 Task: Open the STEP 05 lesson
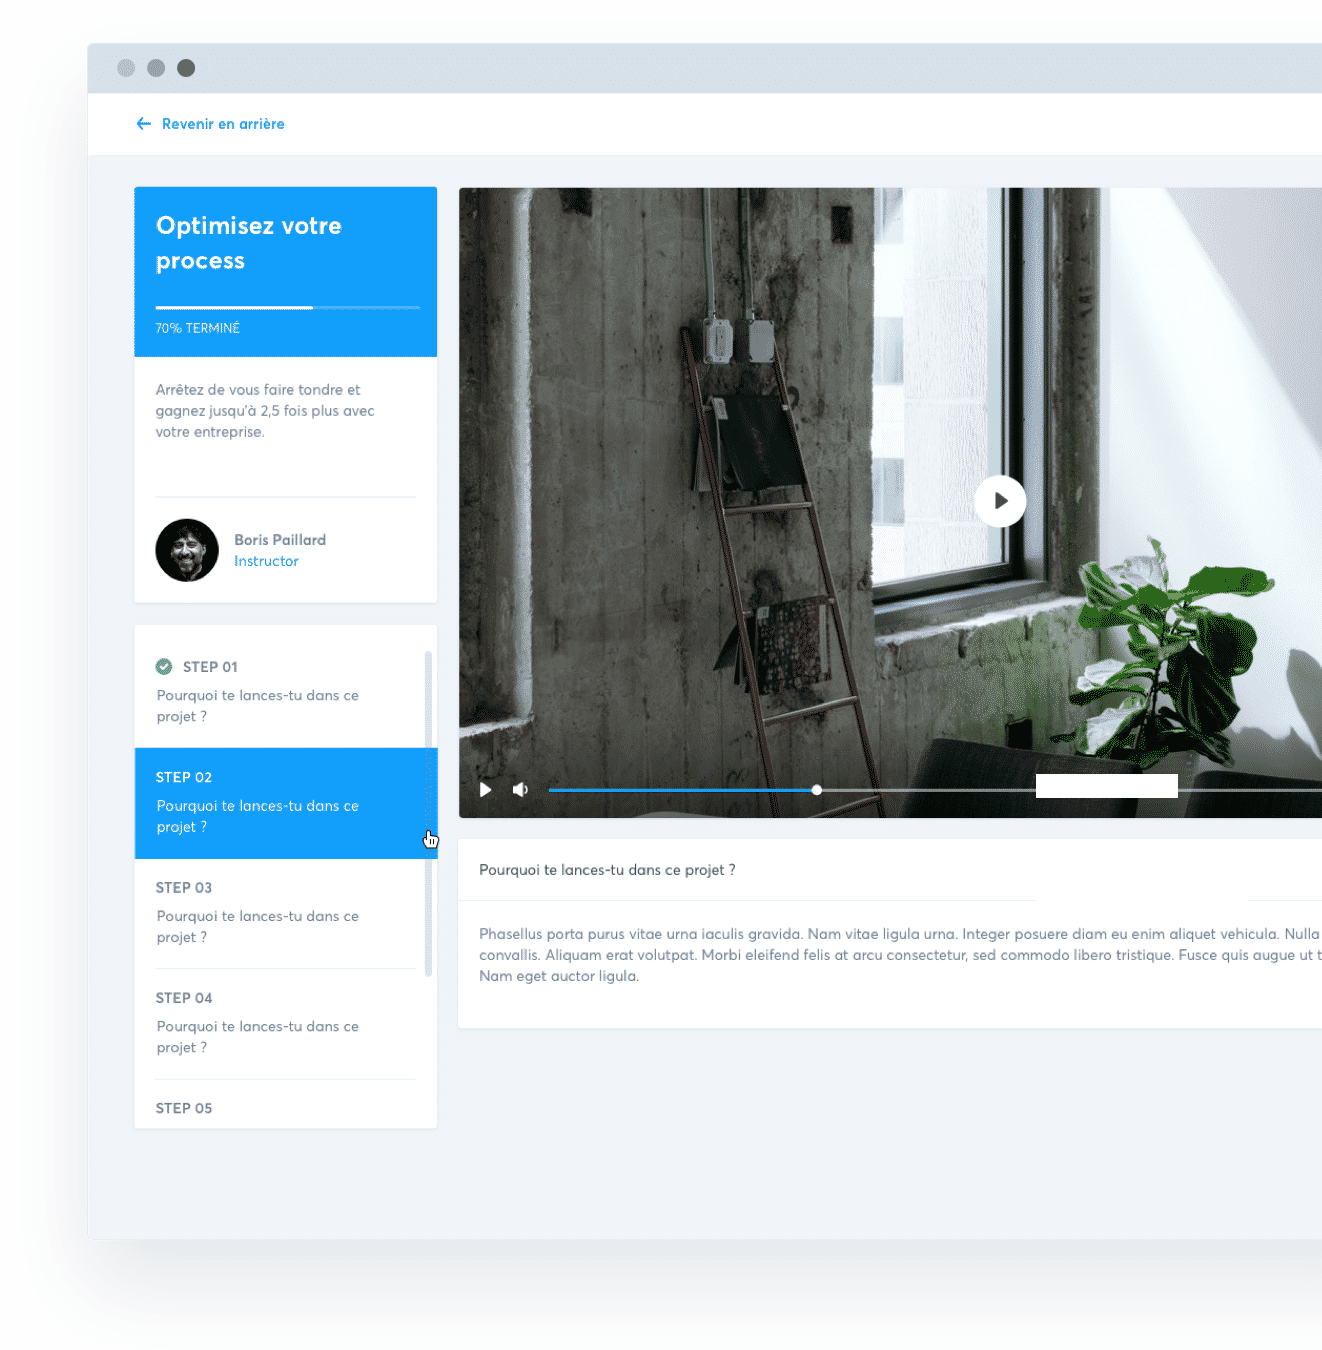184,1108
